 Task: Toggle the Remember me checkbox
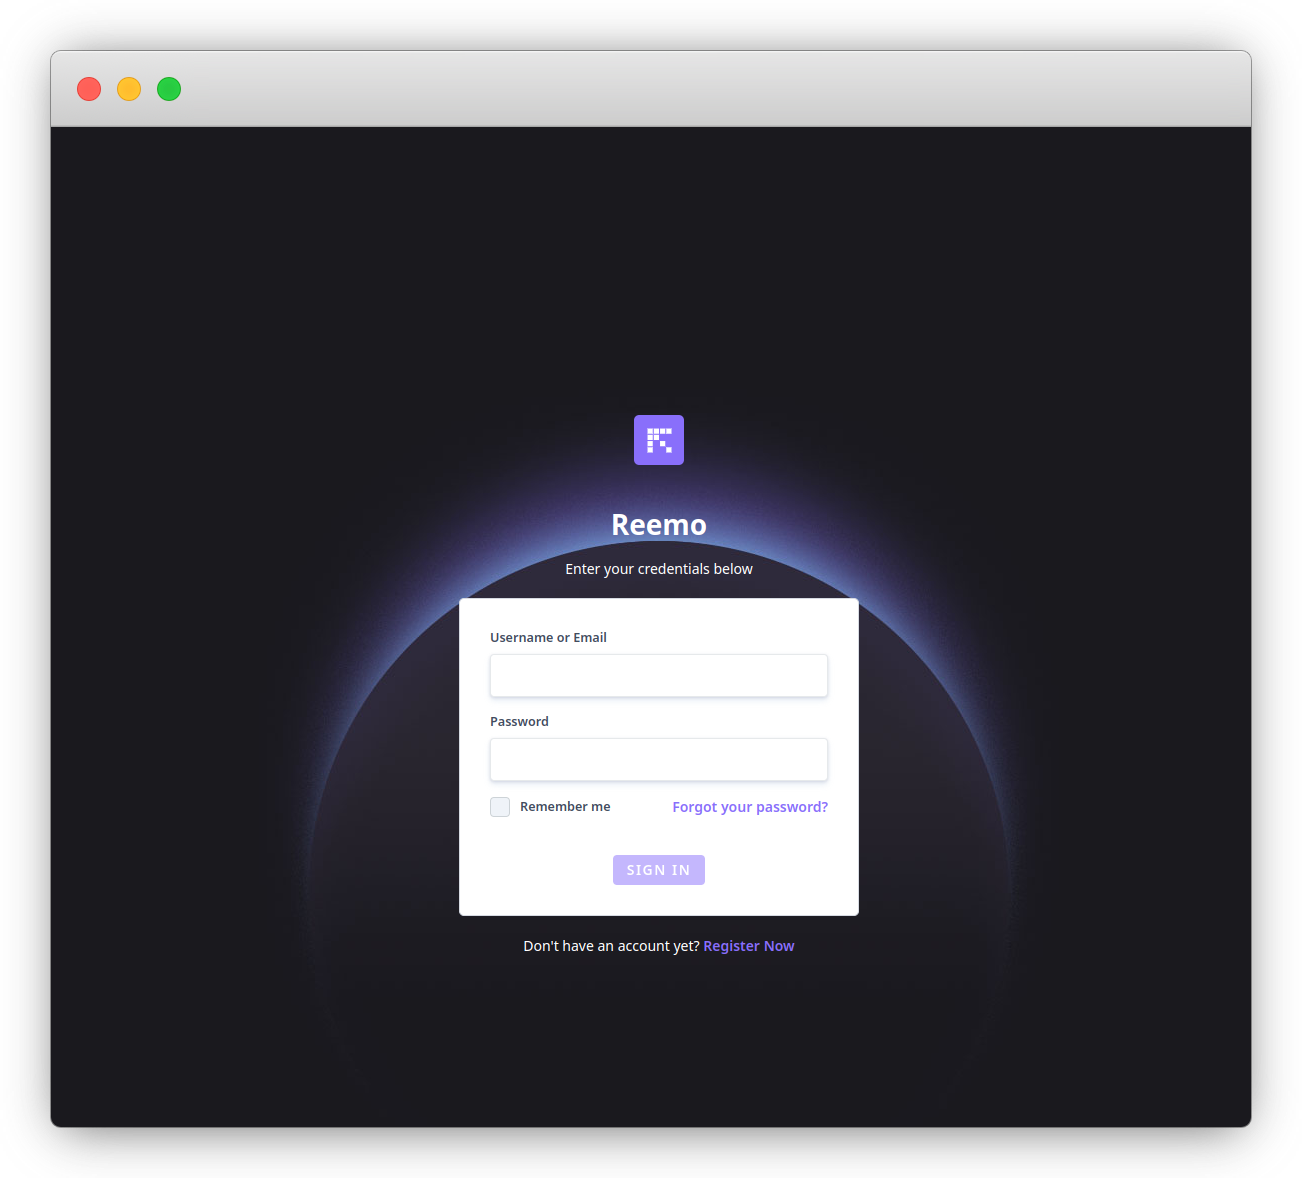[500, 807]
